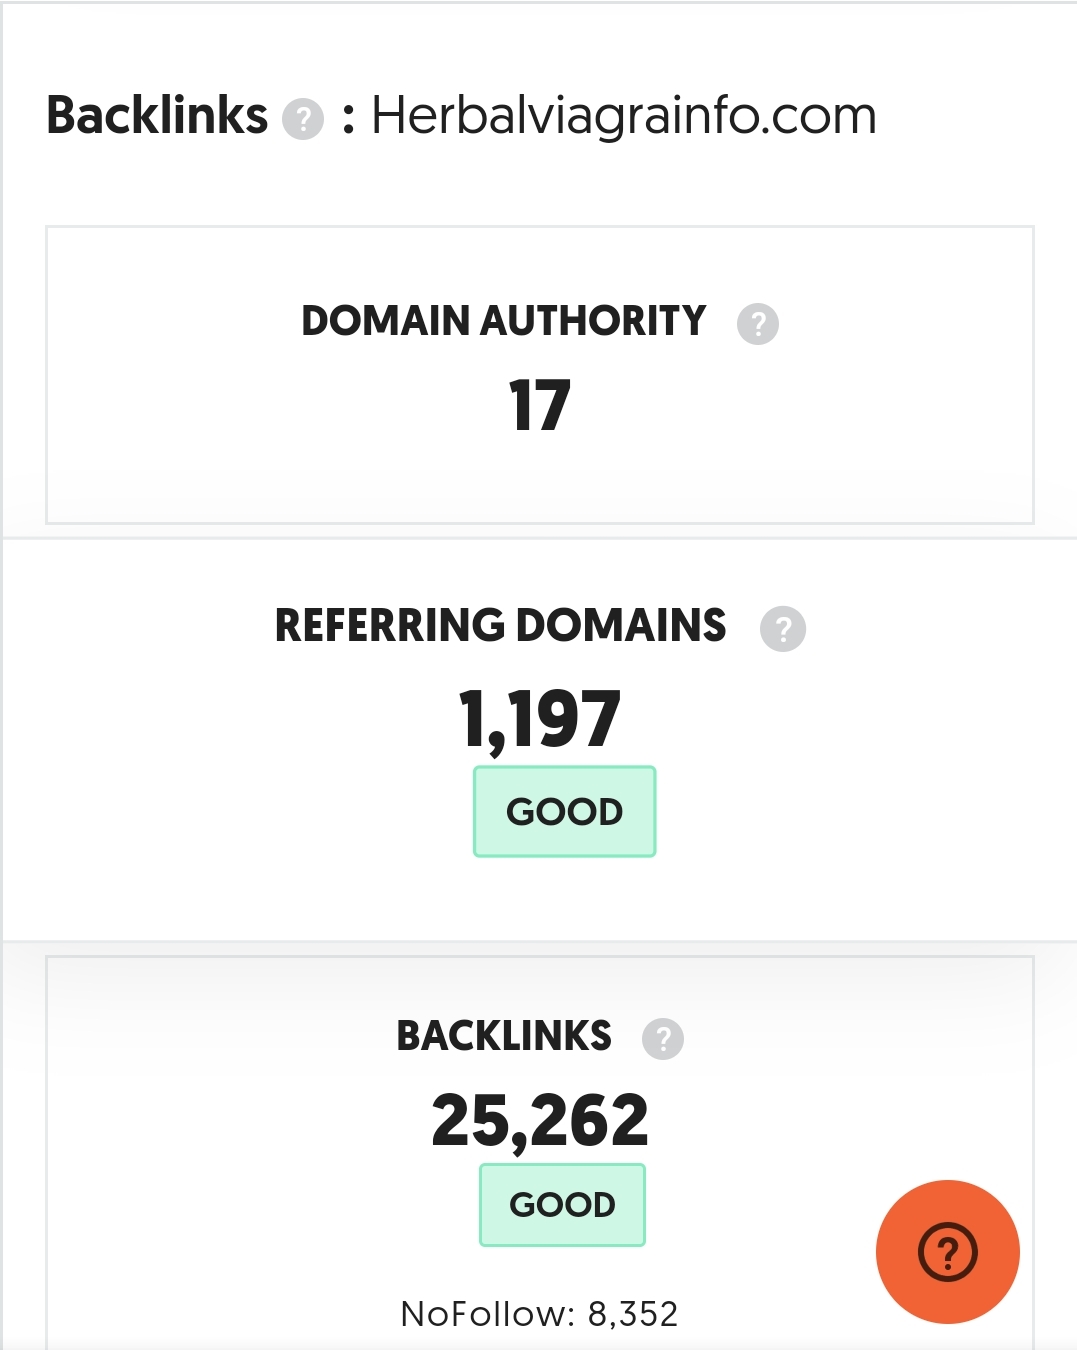
Task: Open Domain Authority help tooltip icon
Action: (758, 324)
